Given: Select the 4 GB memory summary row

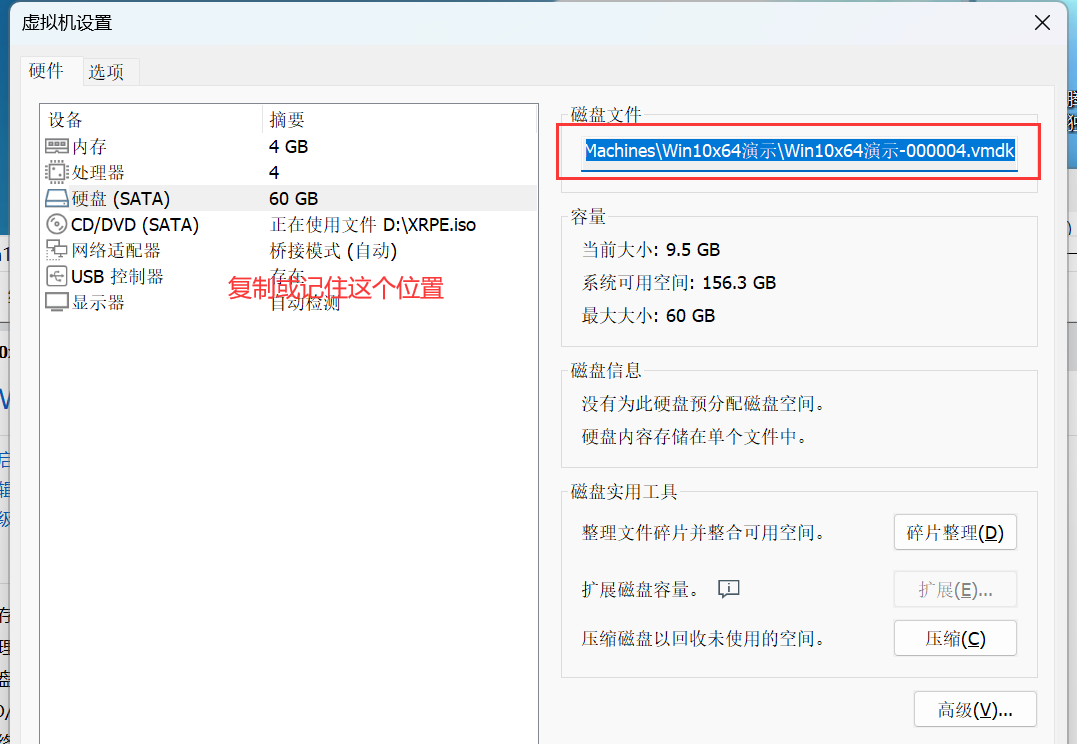Looking at the screenshot, I should pos(289,147).
